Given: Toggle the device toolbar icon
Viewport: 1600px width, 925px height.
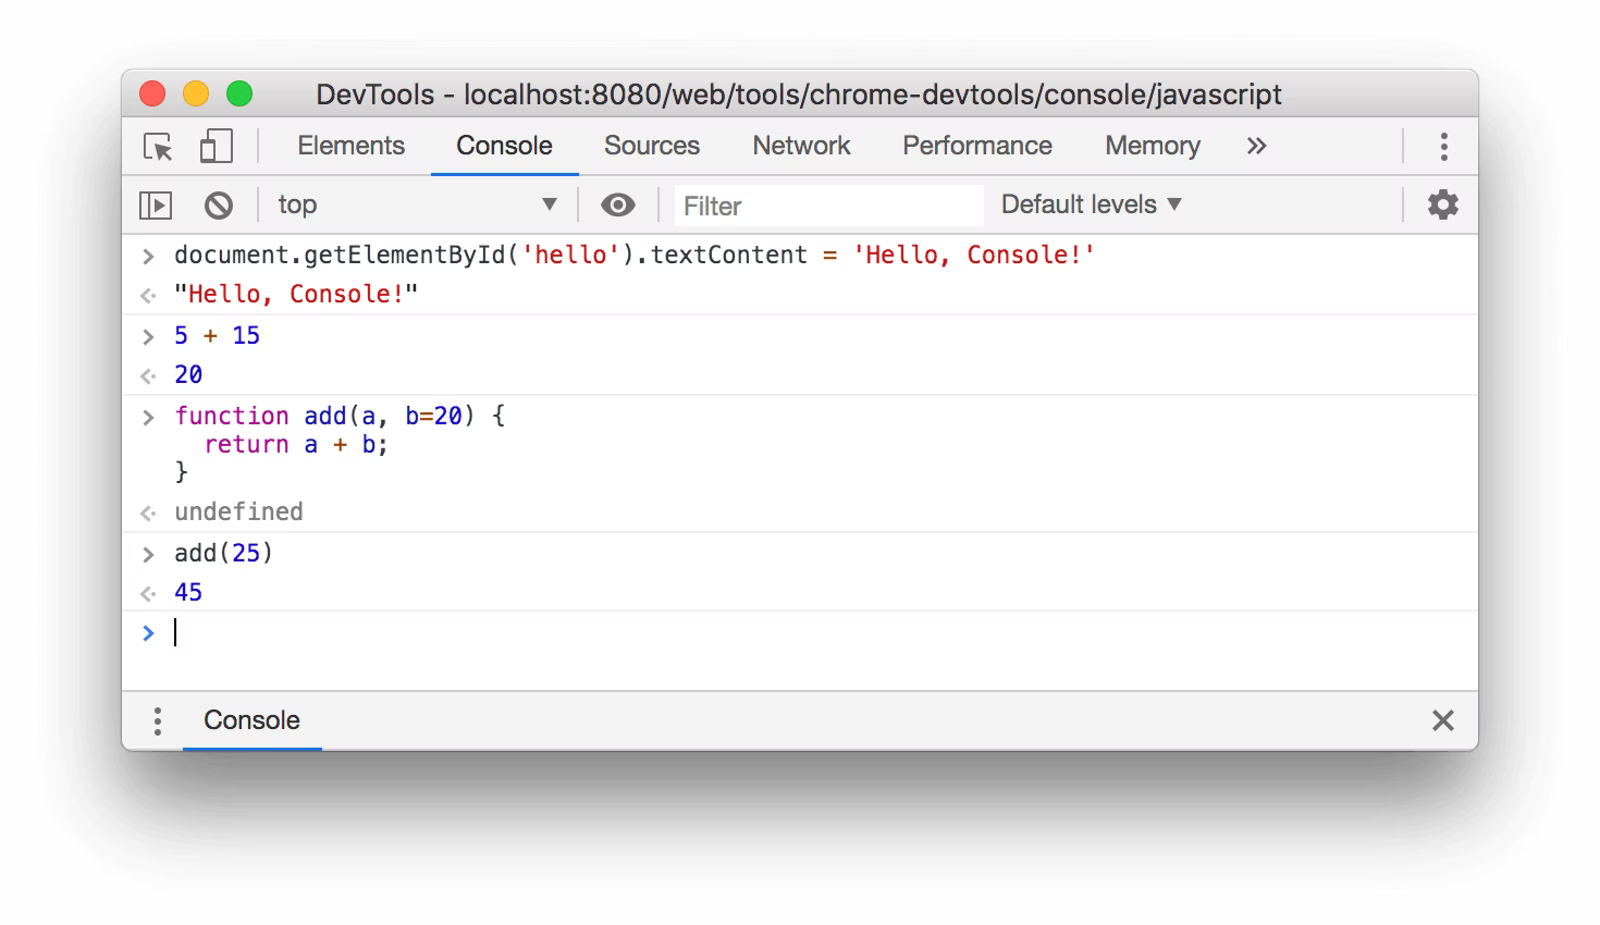Looking at the screenshot, I should (216, 146).
